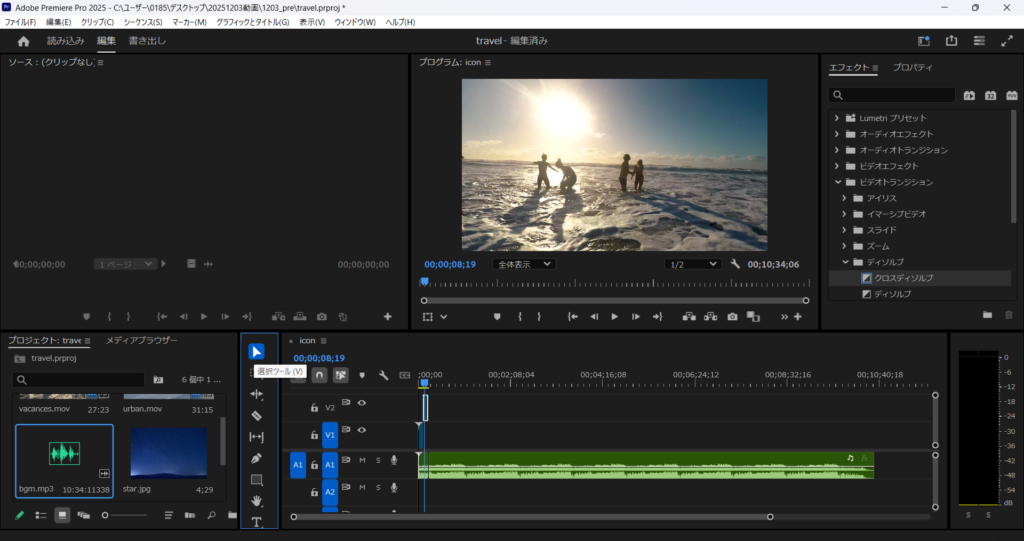
Task: Select the Type tool
Action: coord(256,521)
